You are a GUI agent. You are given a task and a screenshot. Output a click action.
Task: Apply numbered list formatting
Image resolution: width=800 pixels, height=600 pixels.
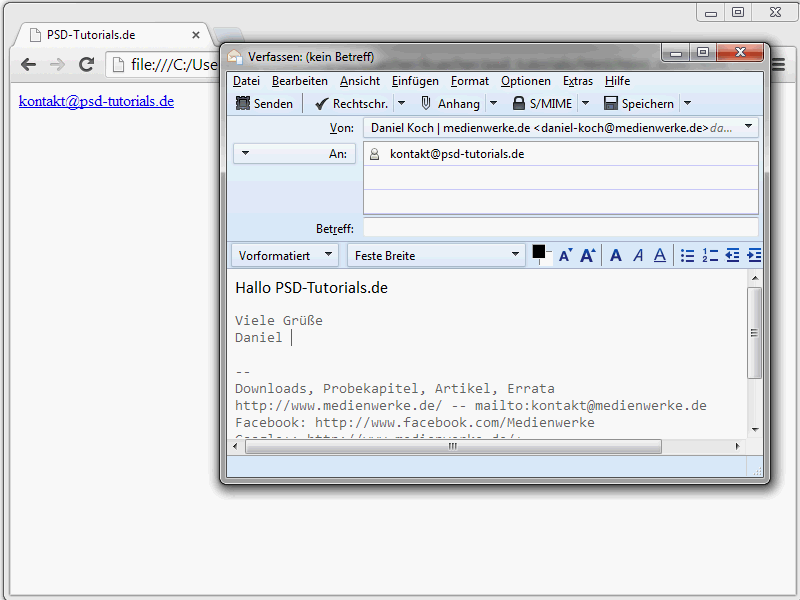710,256
